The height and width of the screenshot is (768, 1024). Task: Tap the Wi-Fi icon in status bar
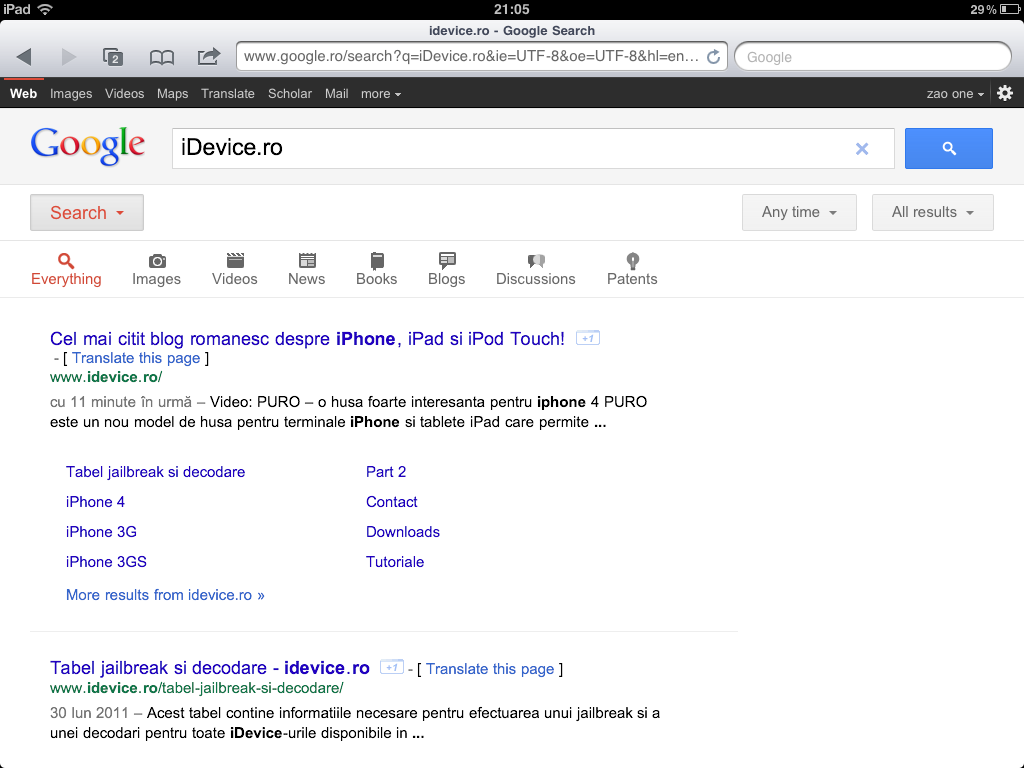click(x=45, y=9)
